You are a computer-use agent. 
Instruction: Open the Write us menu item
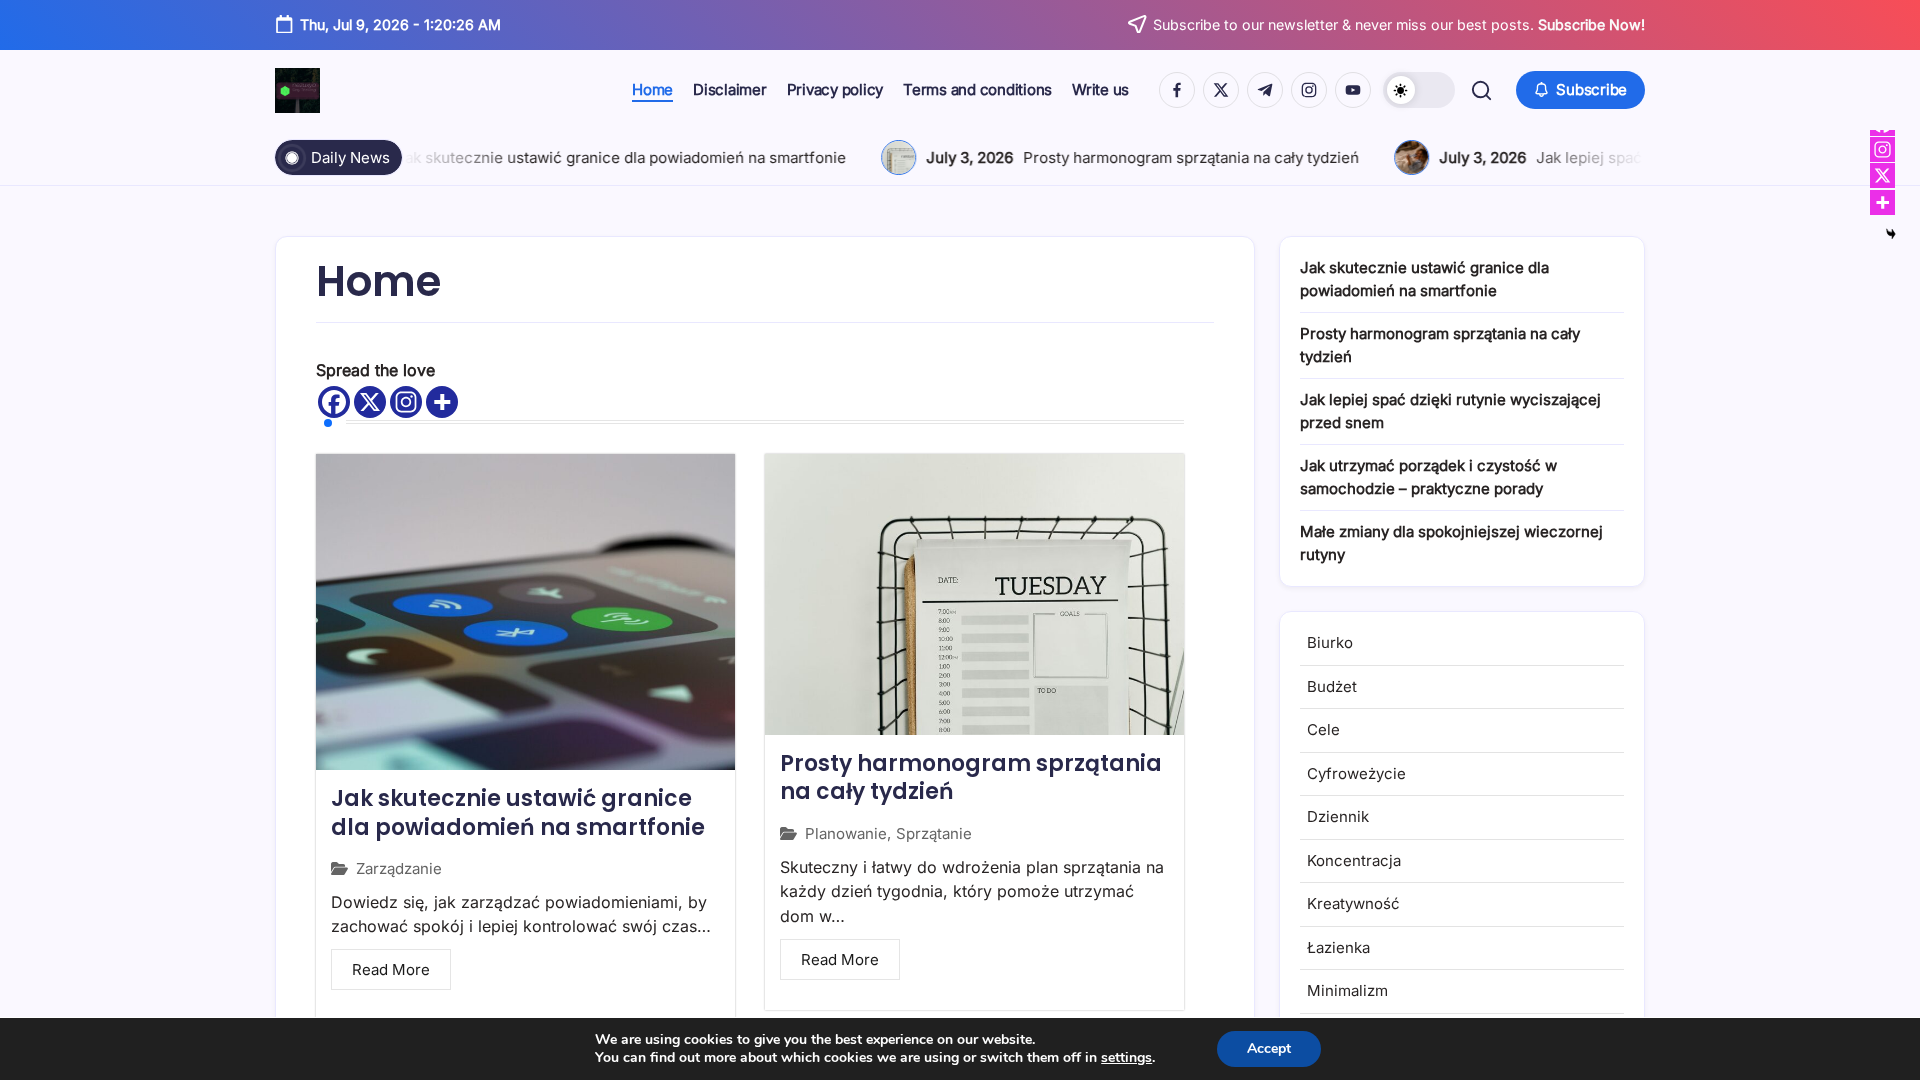pyautogui.click(x=1100, y=90)
